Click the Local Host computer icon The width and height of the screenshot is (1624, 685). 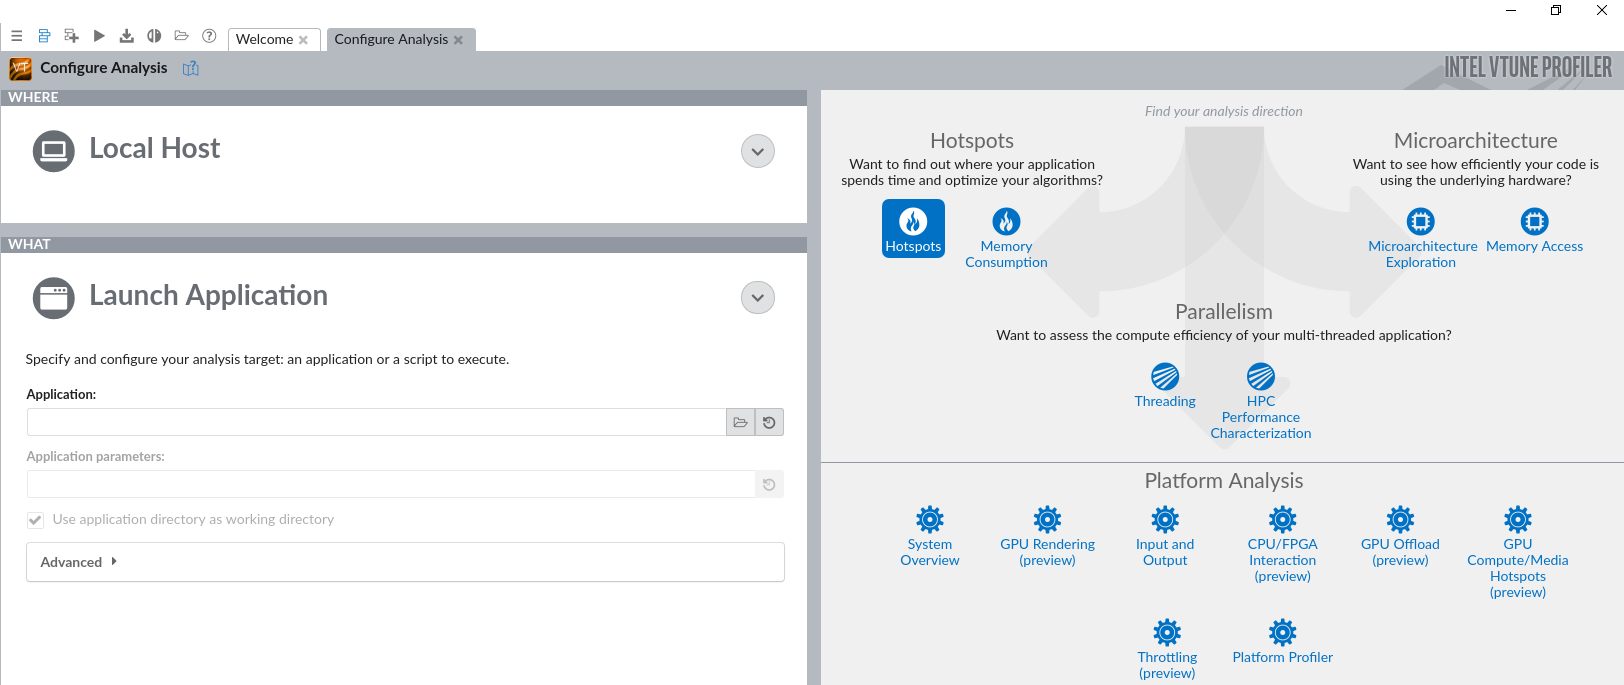pos(54,151)
